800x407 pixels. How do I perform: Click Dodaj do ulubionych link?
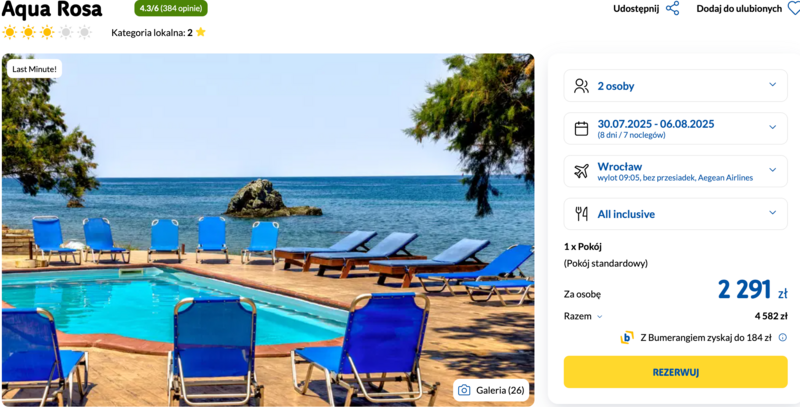[739, 9]
